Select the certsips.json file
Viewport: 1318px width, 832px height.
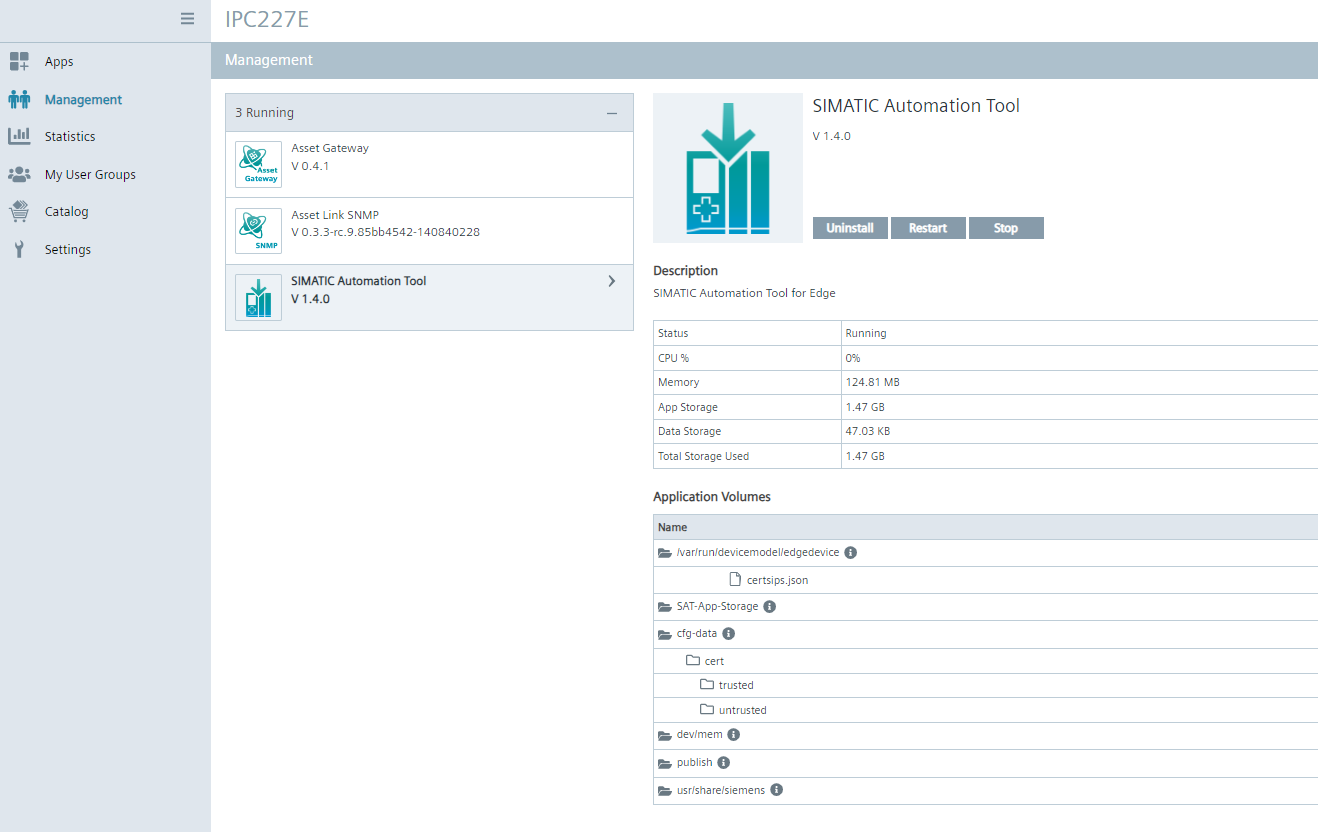776,580
